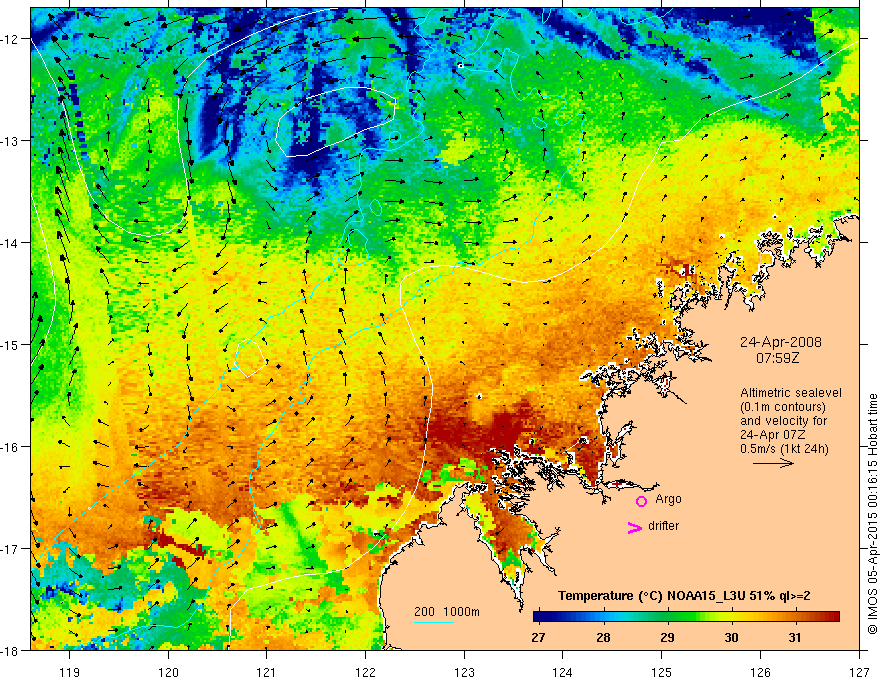
Task: Click the 'Argo' legend label
Action: [x=668, y=499]
